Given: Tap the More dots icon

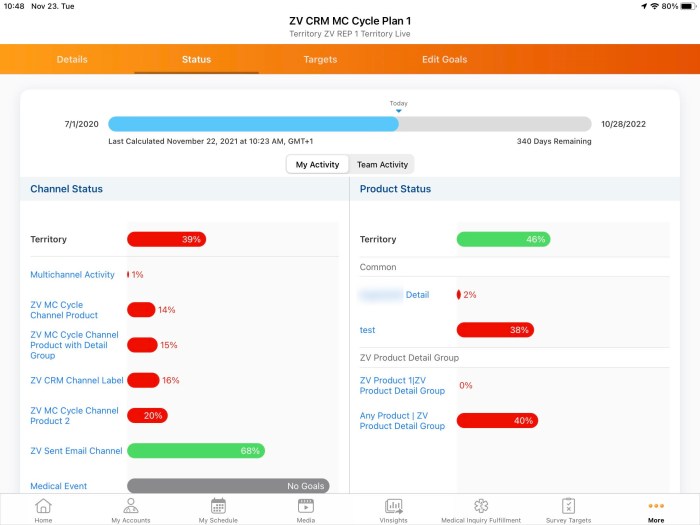Looking at the screenshot, I should [x=656, y=506].
